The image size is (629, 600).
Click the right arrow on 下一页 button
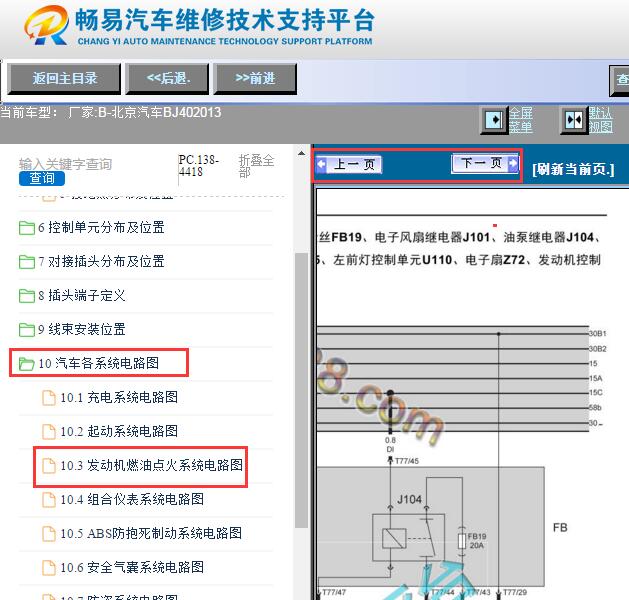[x=513, y=163]
